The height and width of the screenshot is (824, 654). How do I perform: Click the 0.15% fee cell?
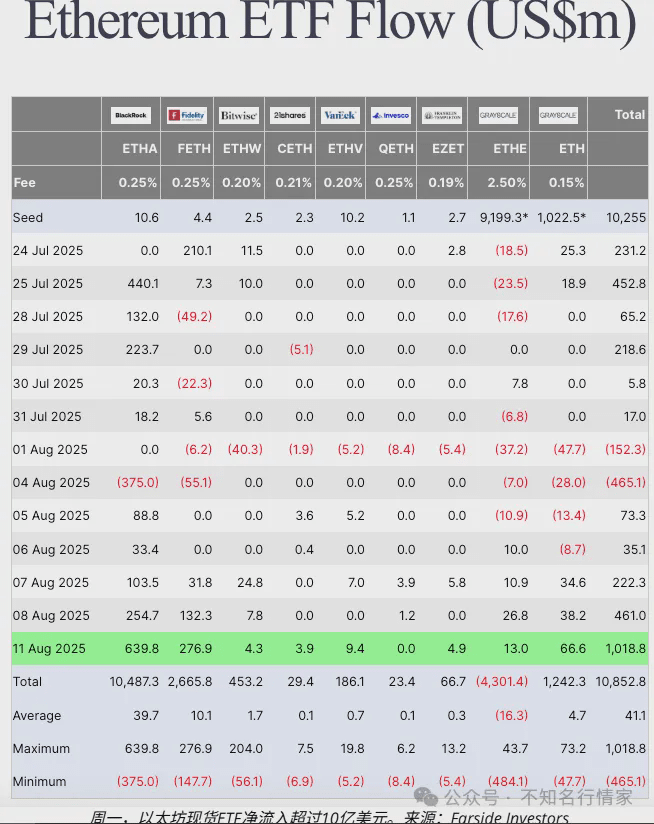click(x=566, y=182)
